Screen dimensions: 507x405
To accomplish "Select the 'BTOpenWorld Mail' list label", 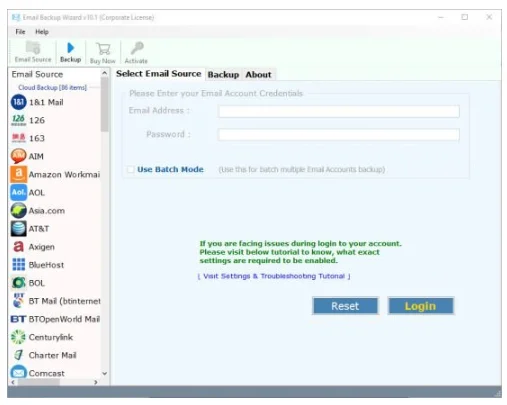I will pos(64,319).
